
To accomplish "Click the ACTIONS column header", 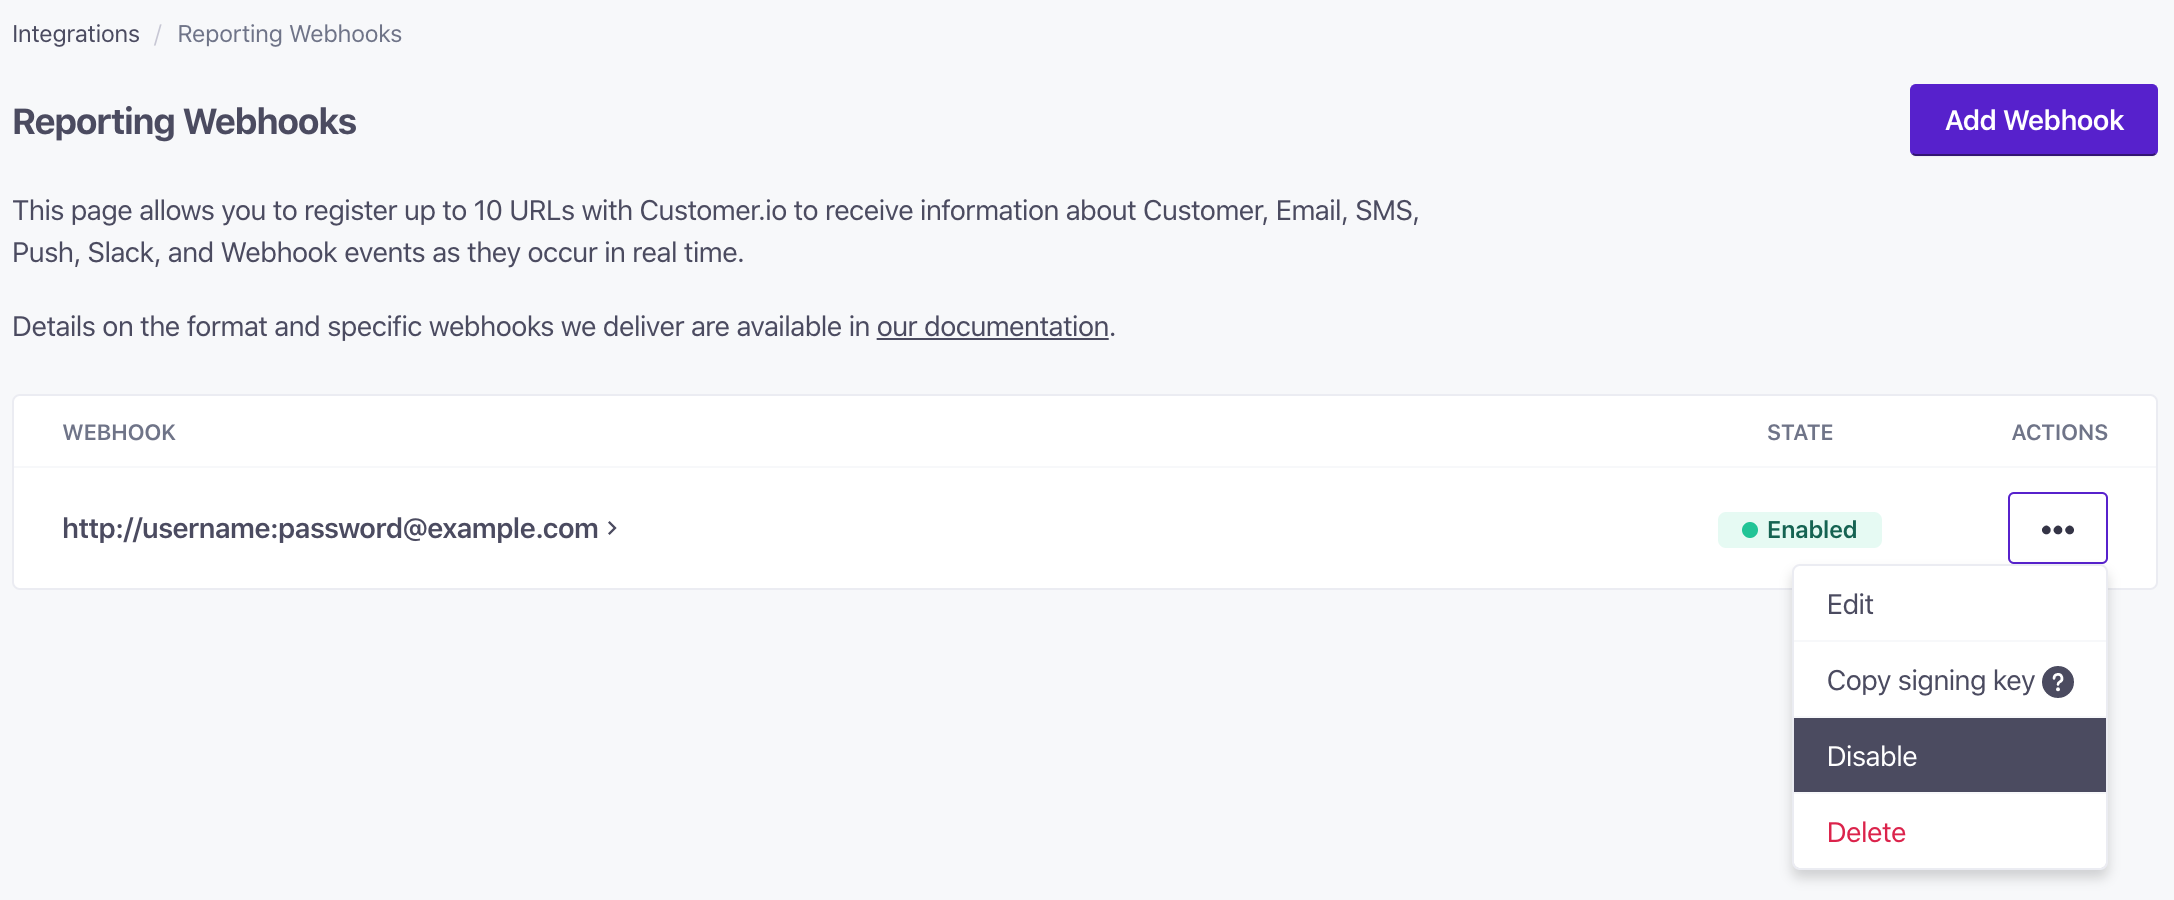I will [2059, 432].
